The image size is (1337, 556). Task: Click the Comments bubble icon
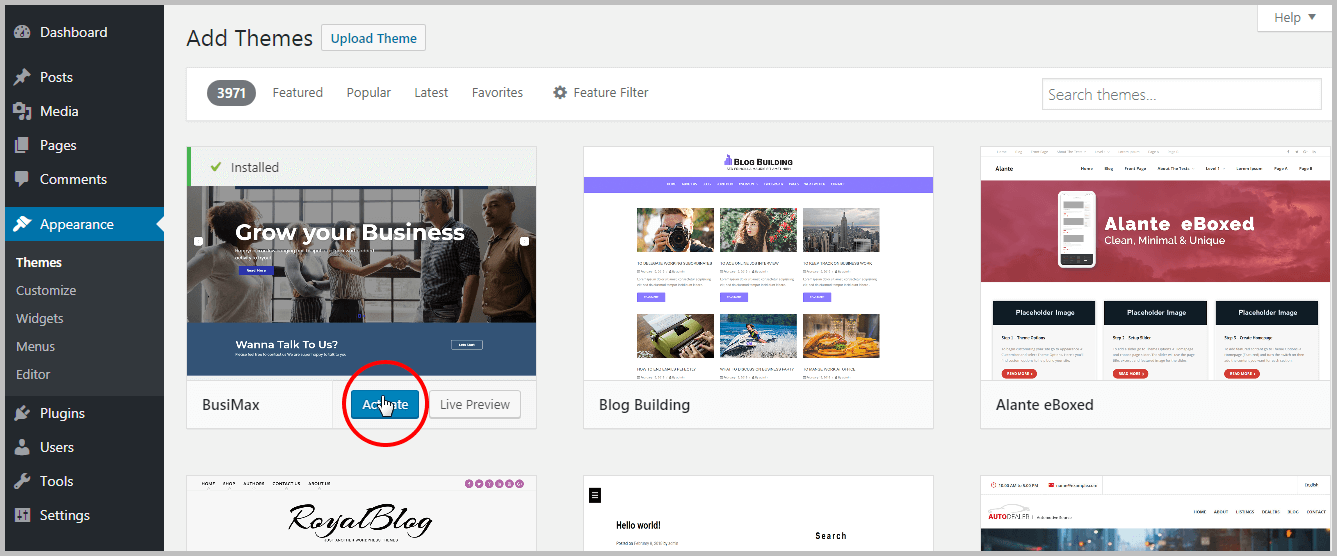22,179
